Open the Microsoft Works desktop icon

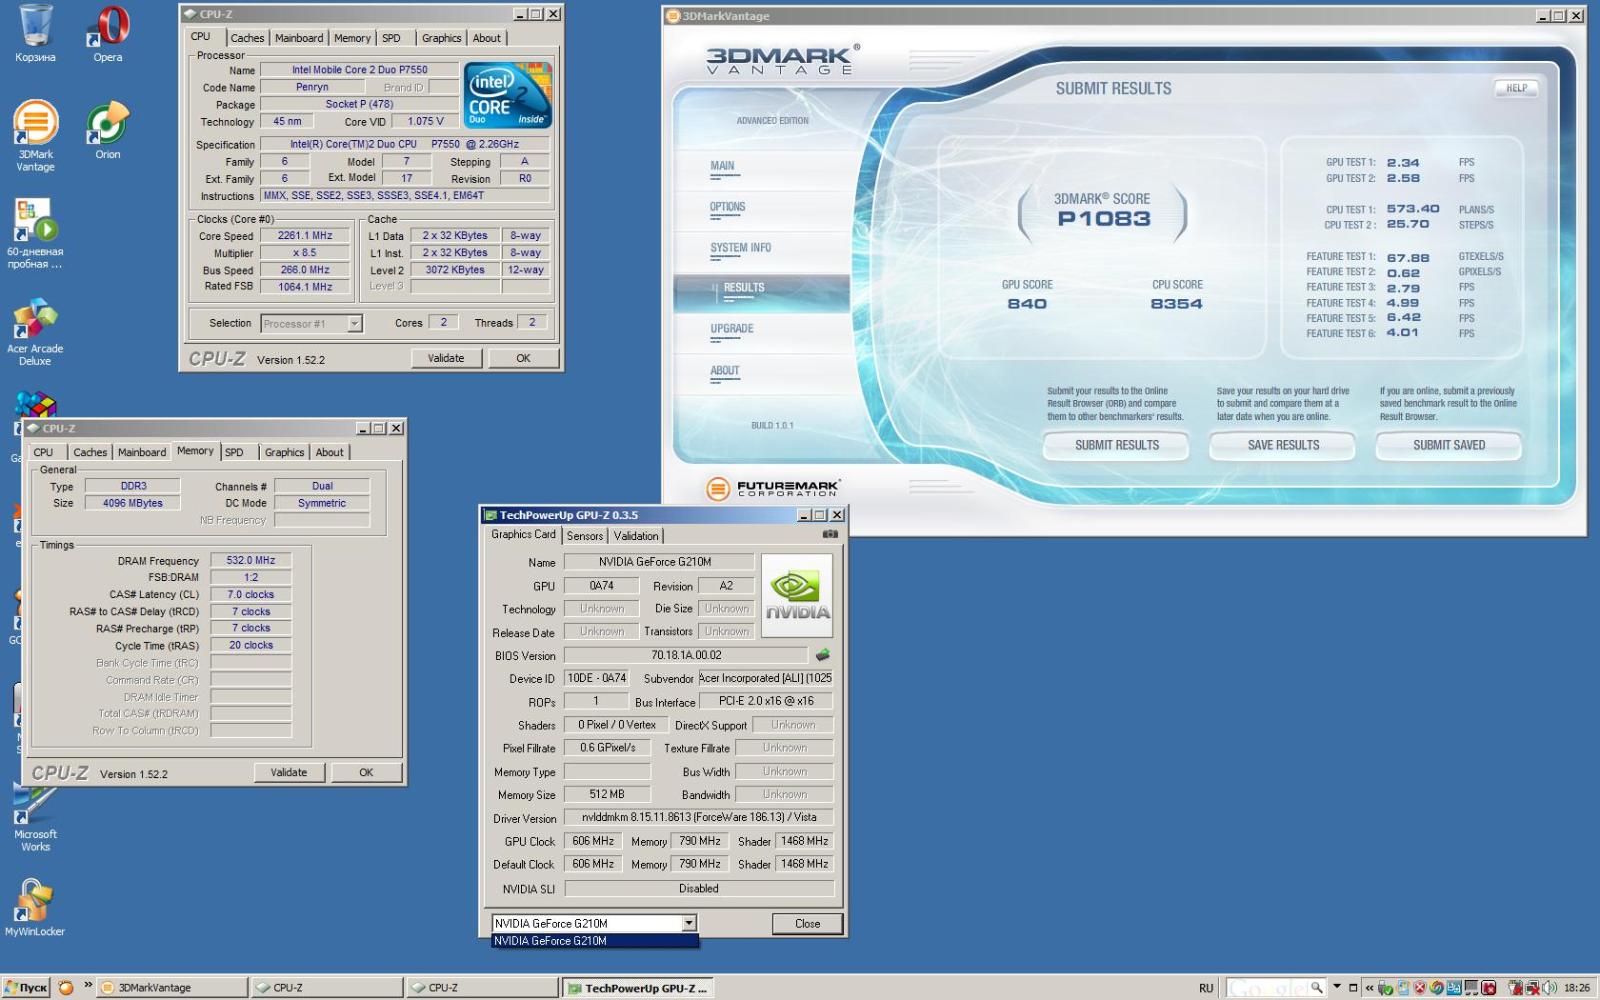(x=35, y=818)
